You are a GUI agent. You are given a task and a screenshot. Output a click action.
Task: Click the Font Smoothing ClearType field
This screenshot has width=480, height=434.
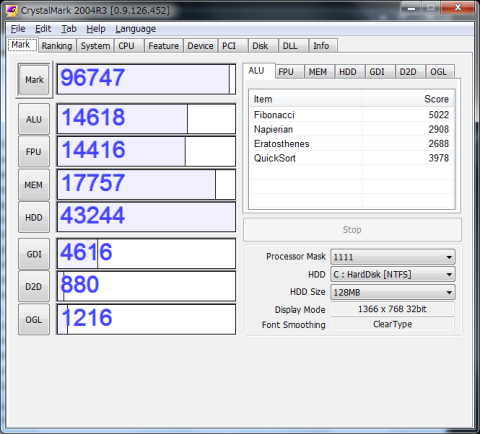392,324
